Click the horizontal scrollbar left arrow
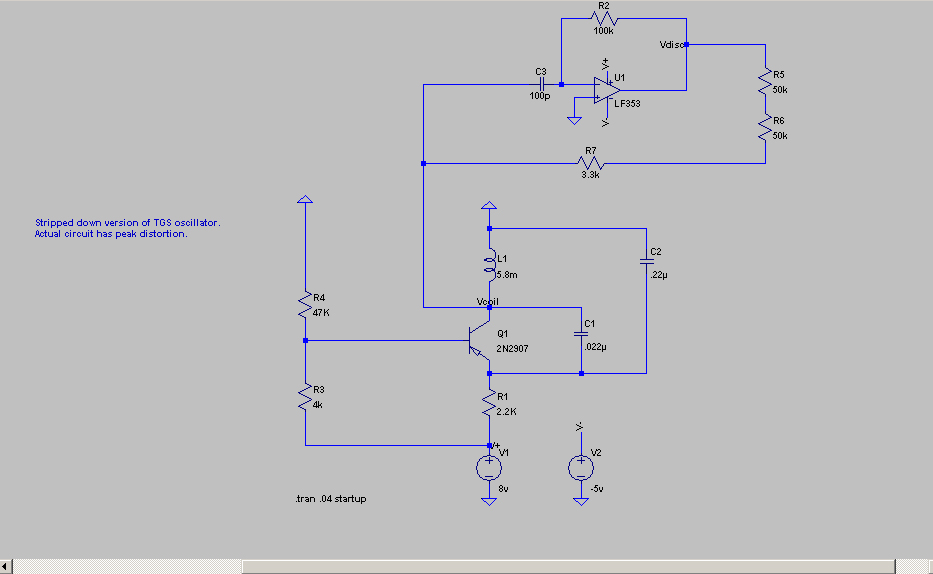 6,567
